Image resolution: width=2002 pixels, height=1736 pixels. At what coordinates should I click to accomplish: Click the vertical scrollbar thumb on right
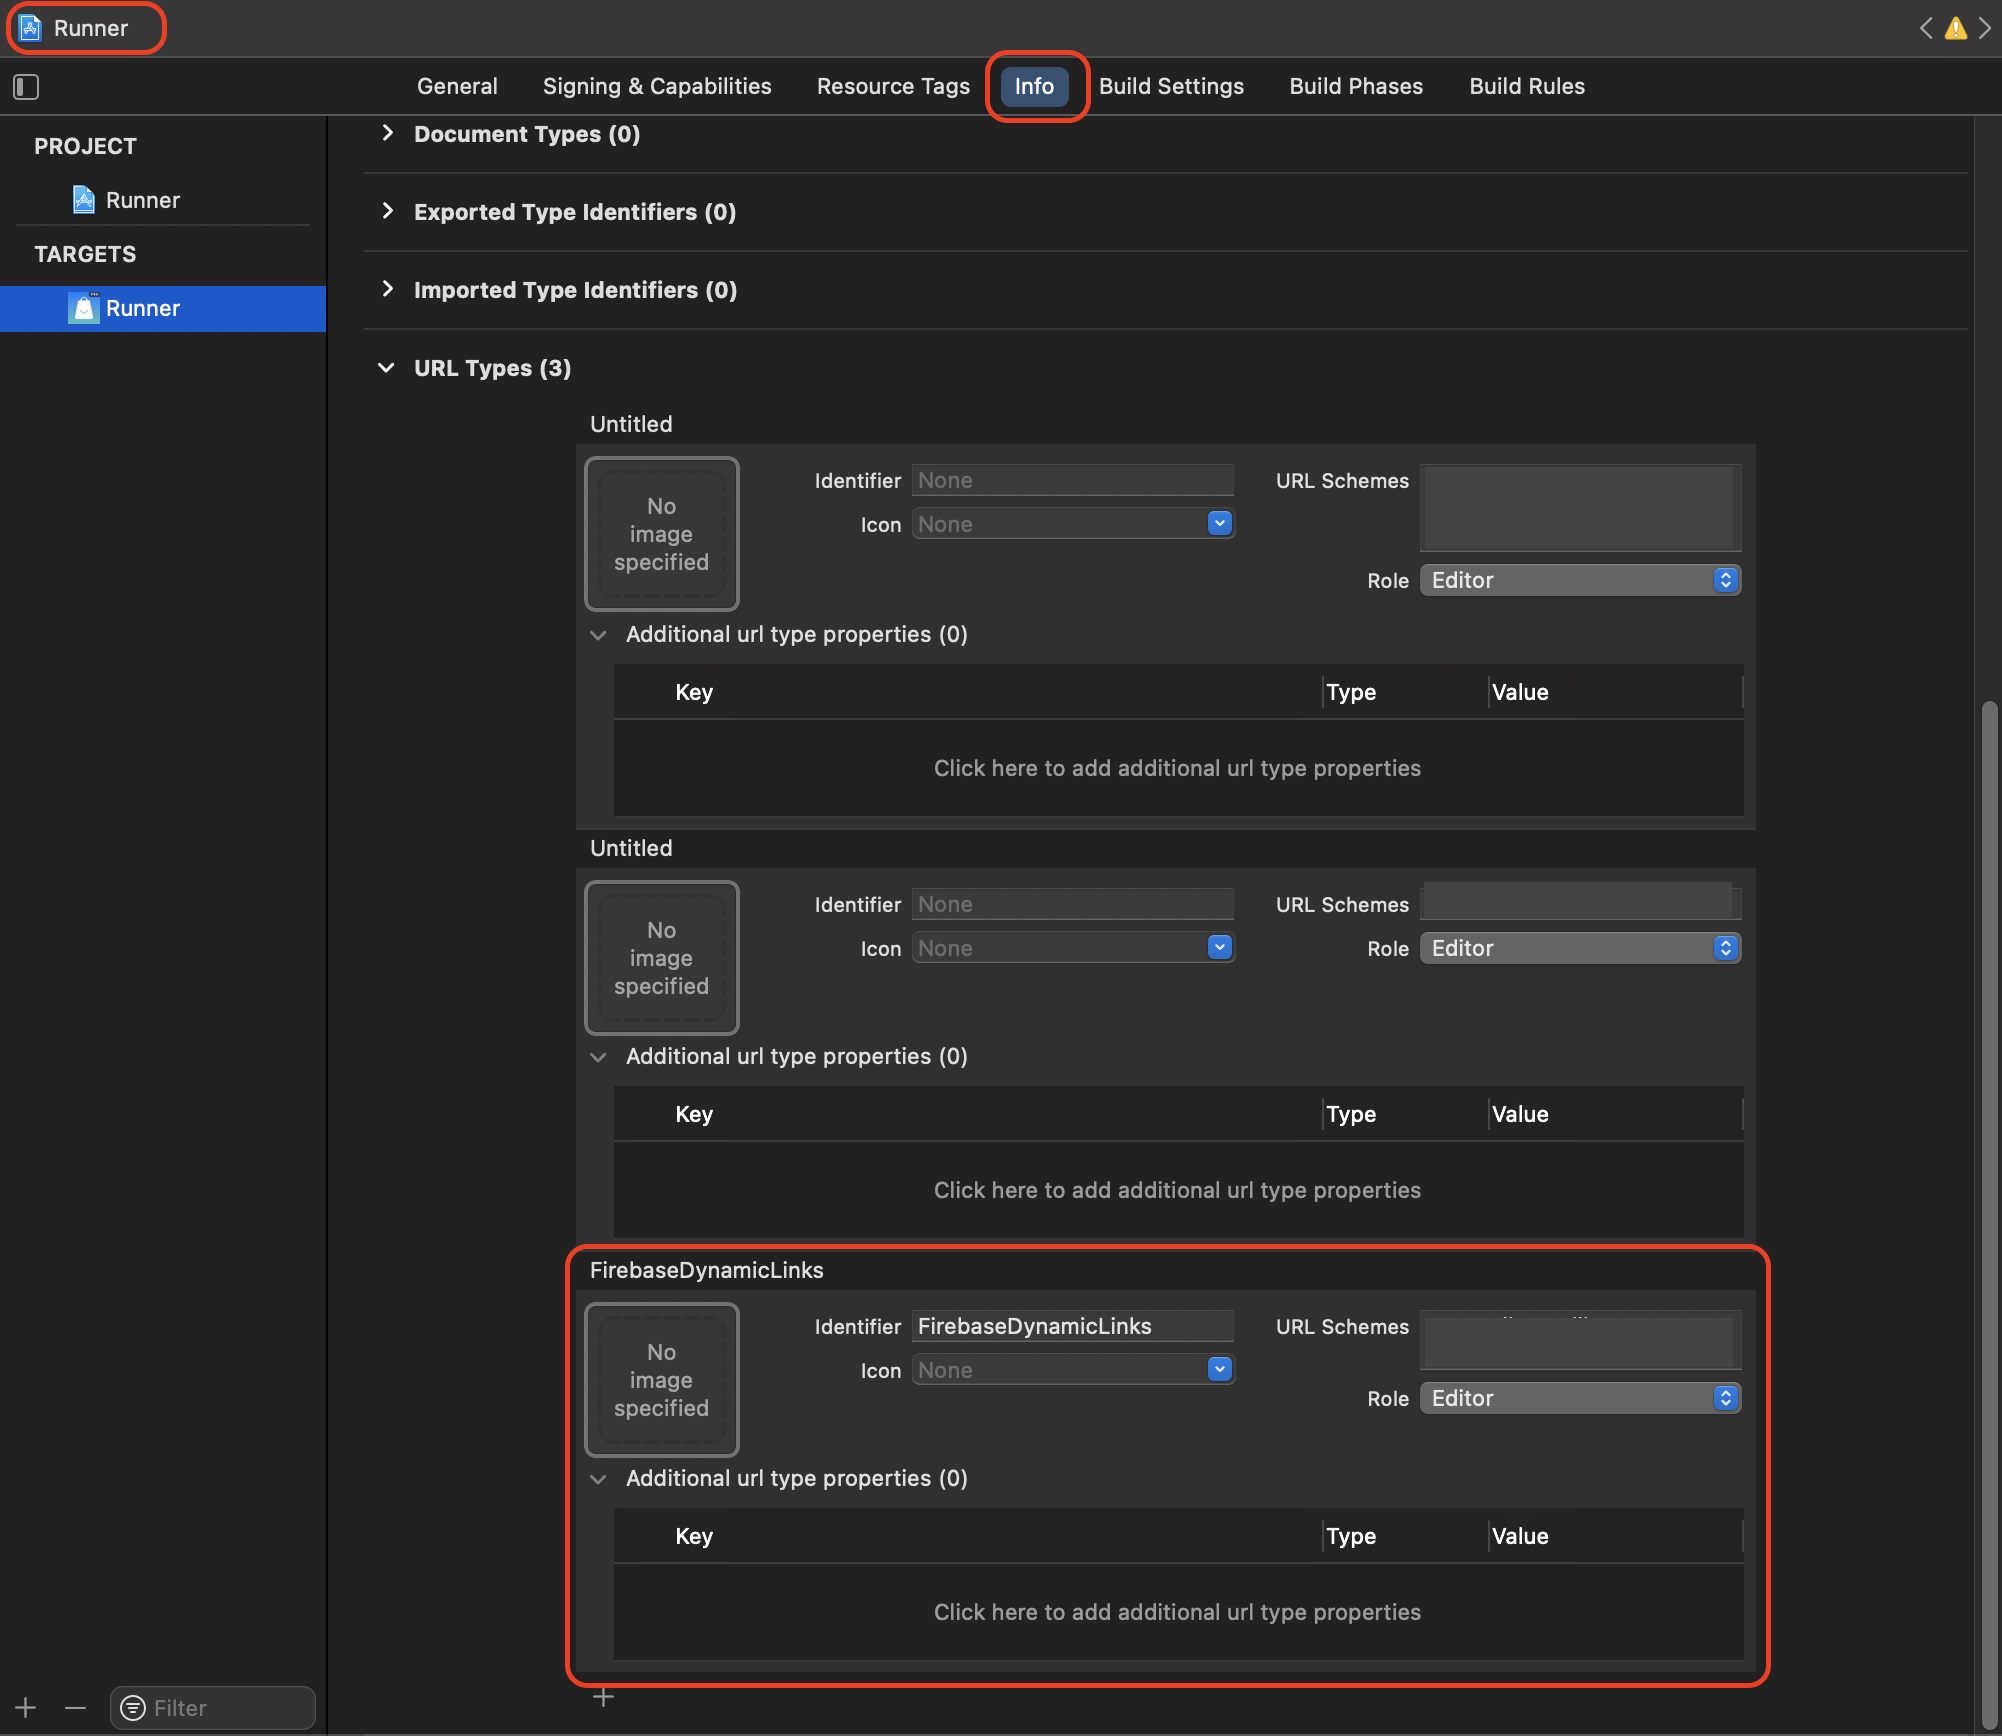coord(1990,1215)
